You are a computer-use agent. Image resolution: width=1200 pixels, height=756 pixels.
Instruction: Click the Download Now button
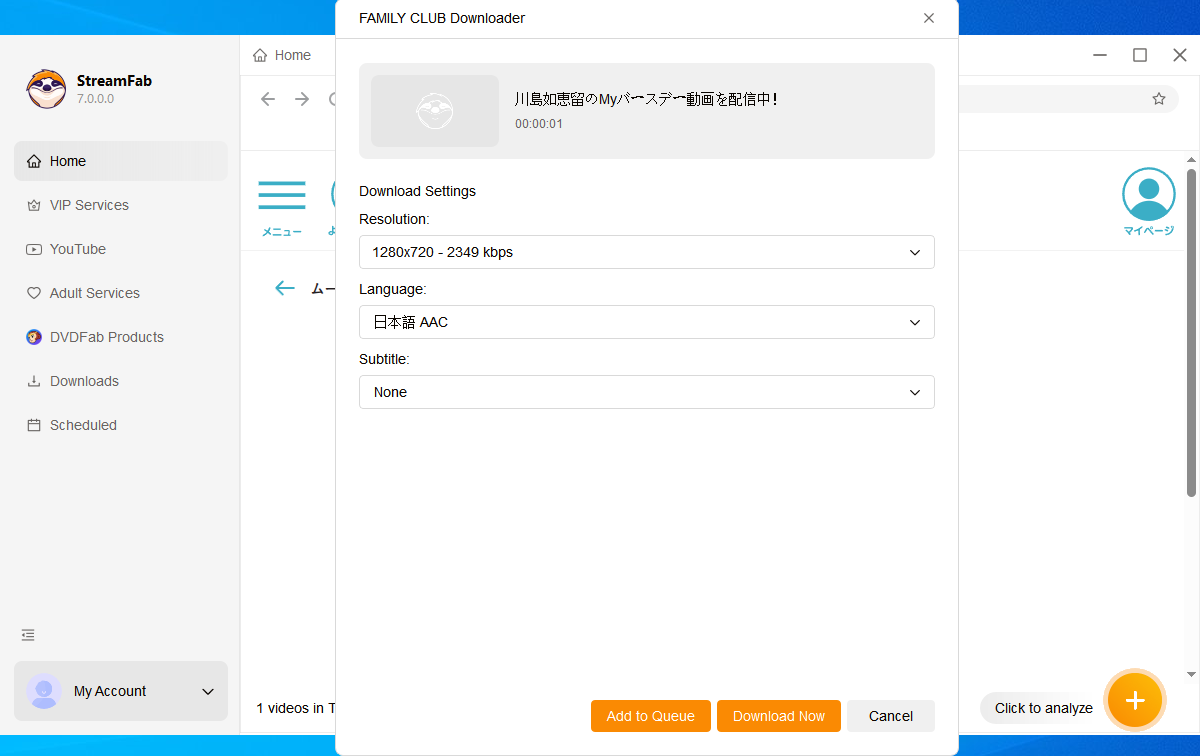click(x=779, y=716)
